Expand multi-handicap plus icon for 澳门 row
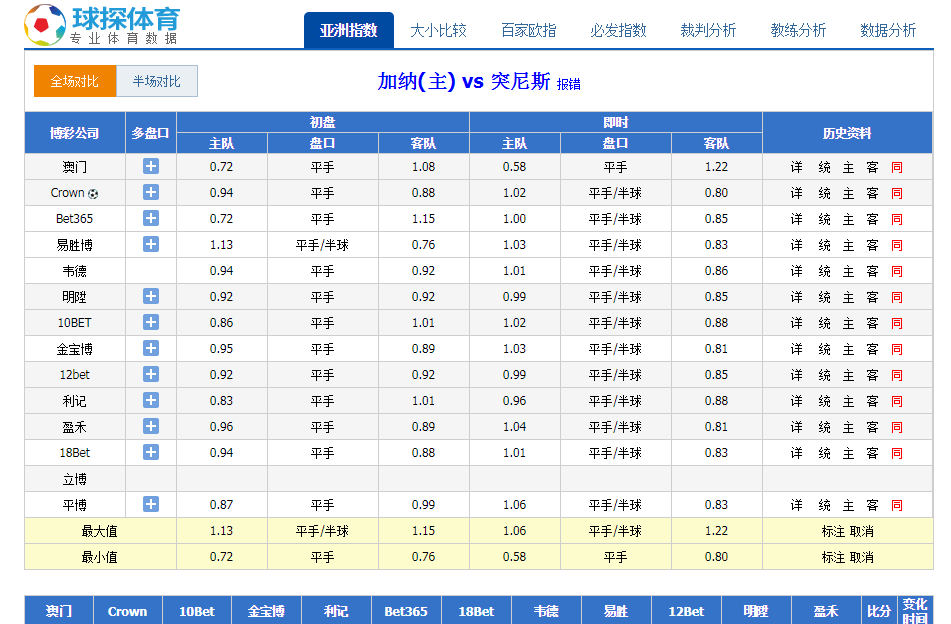 [x=151, y=166]
